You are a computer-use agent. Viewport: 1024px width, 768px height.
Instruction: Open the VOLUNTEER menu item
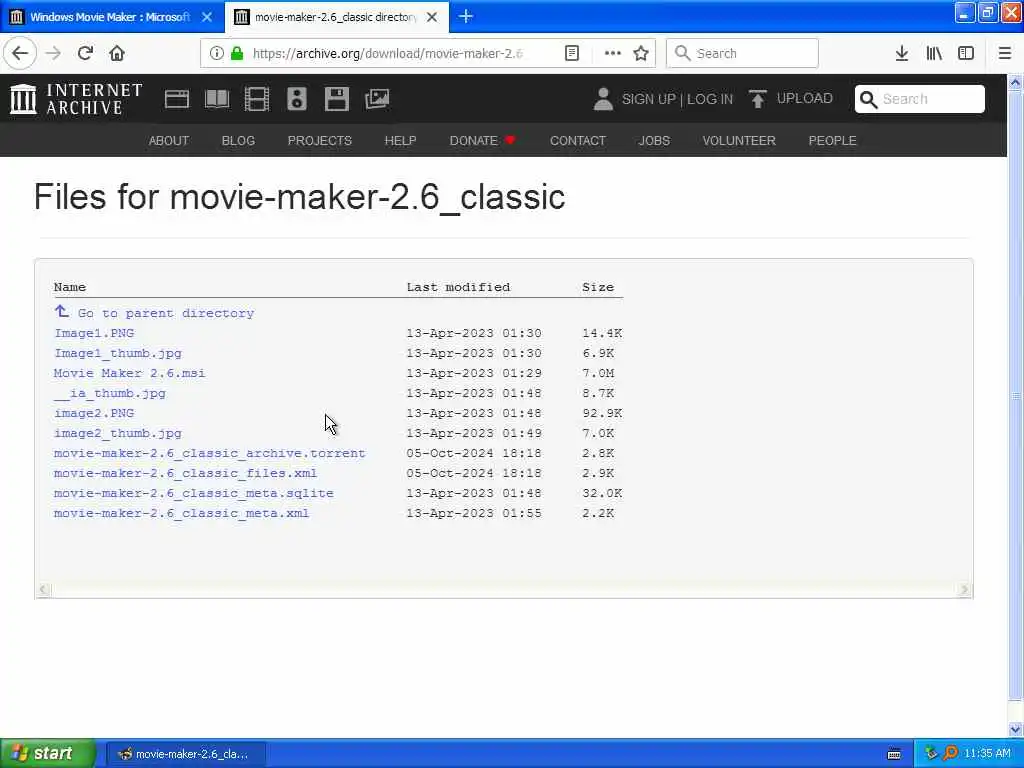click(739, 140)
